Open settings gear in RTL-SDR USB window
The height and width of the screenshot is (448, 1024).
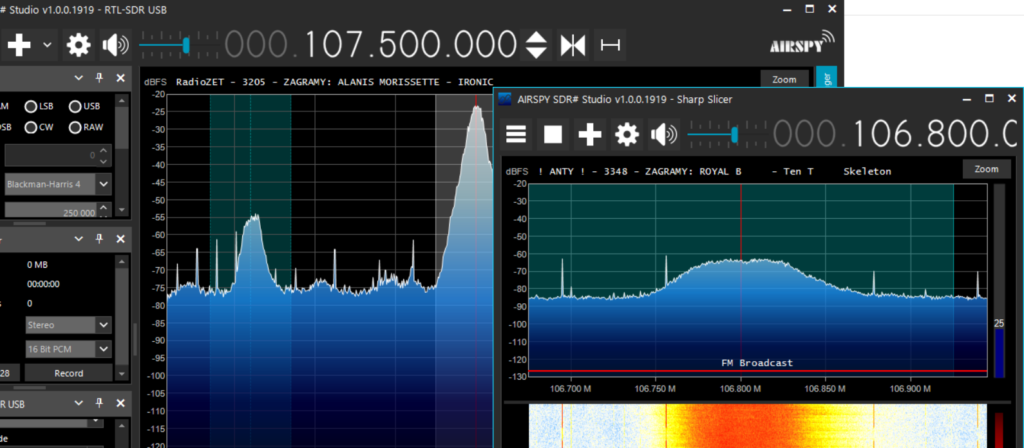pos(79,45)
